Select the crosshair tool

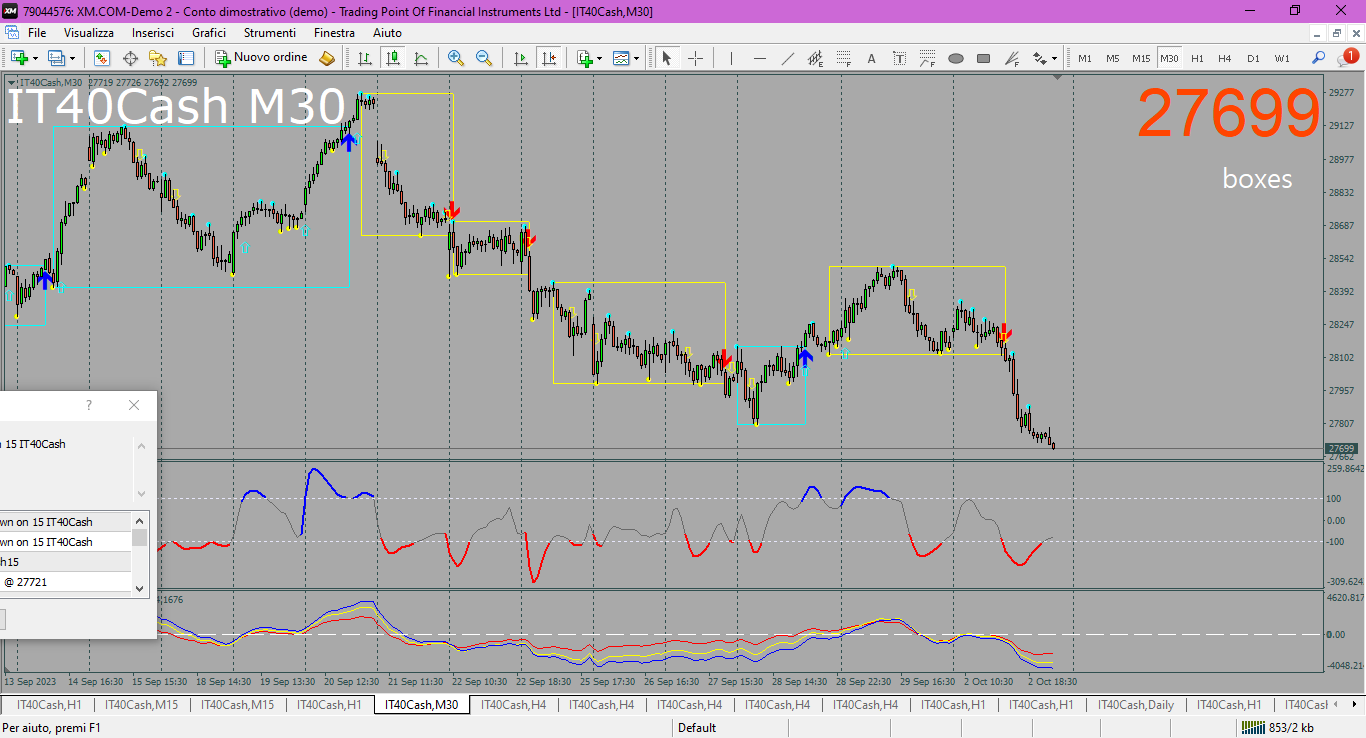696,58
